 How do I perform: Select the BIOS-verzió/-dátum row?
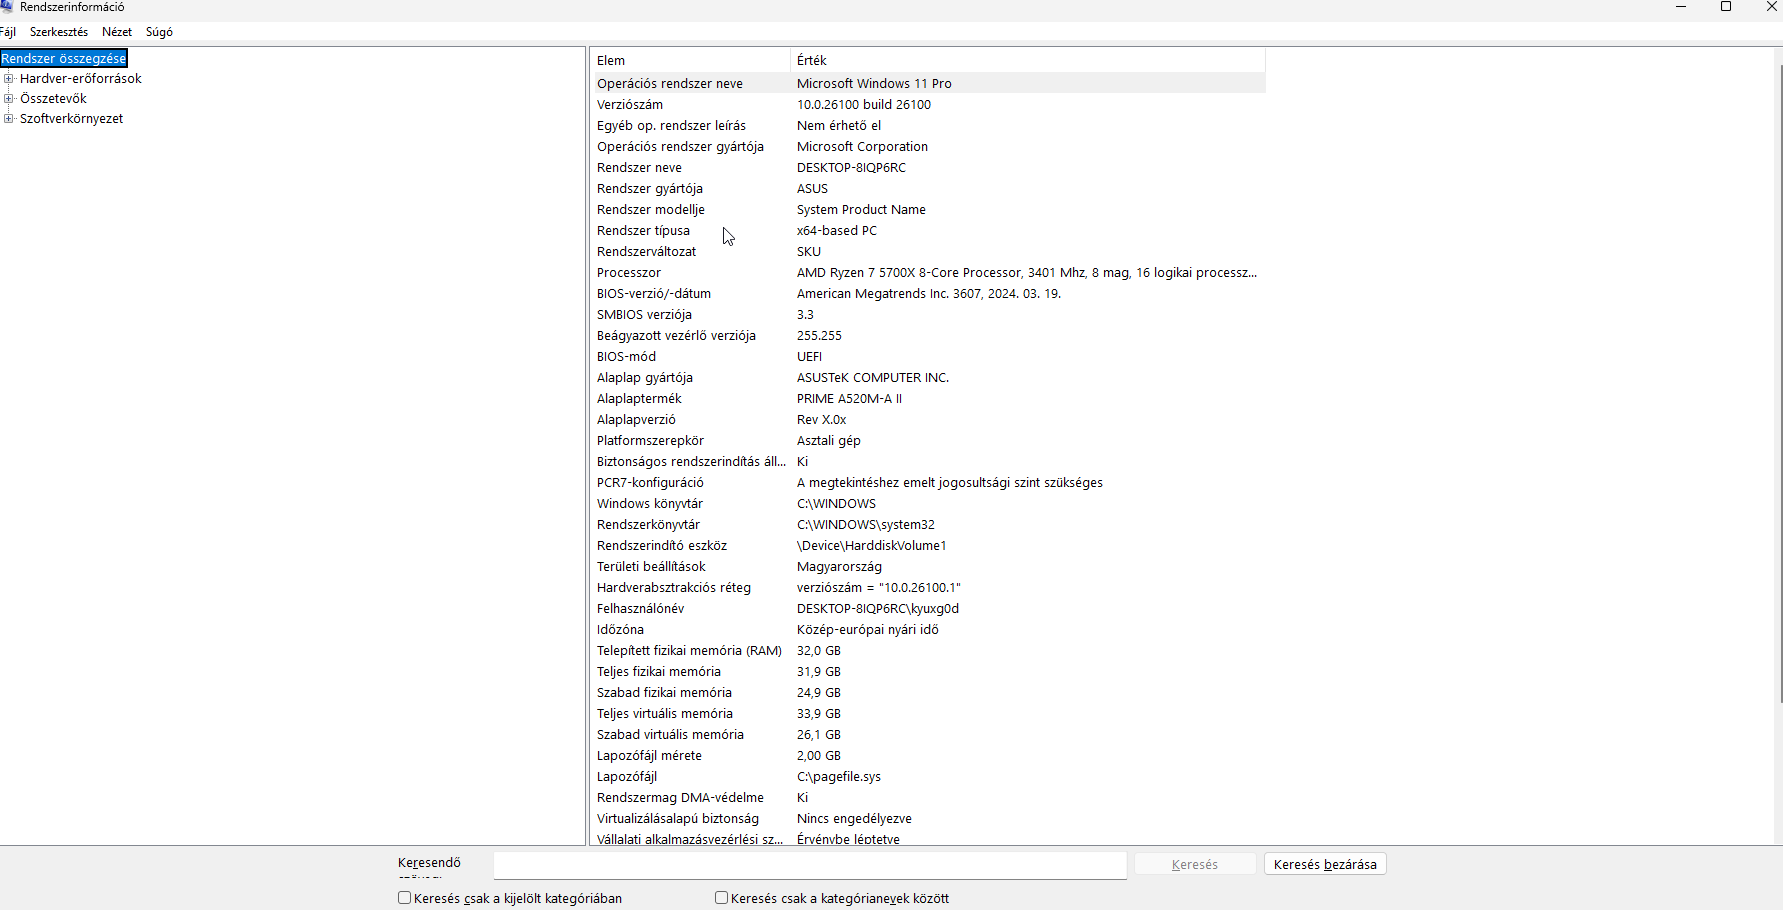[928, 294]
